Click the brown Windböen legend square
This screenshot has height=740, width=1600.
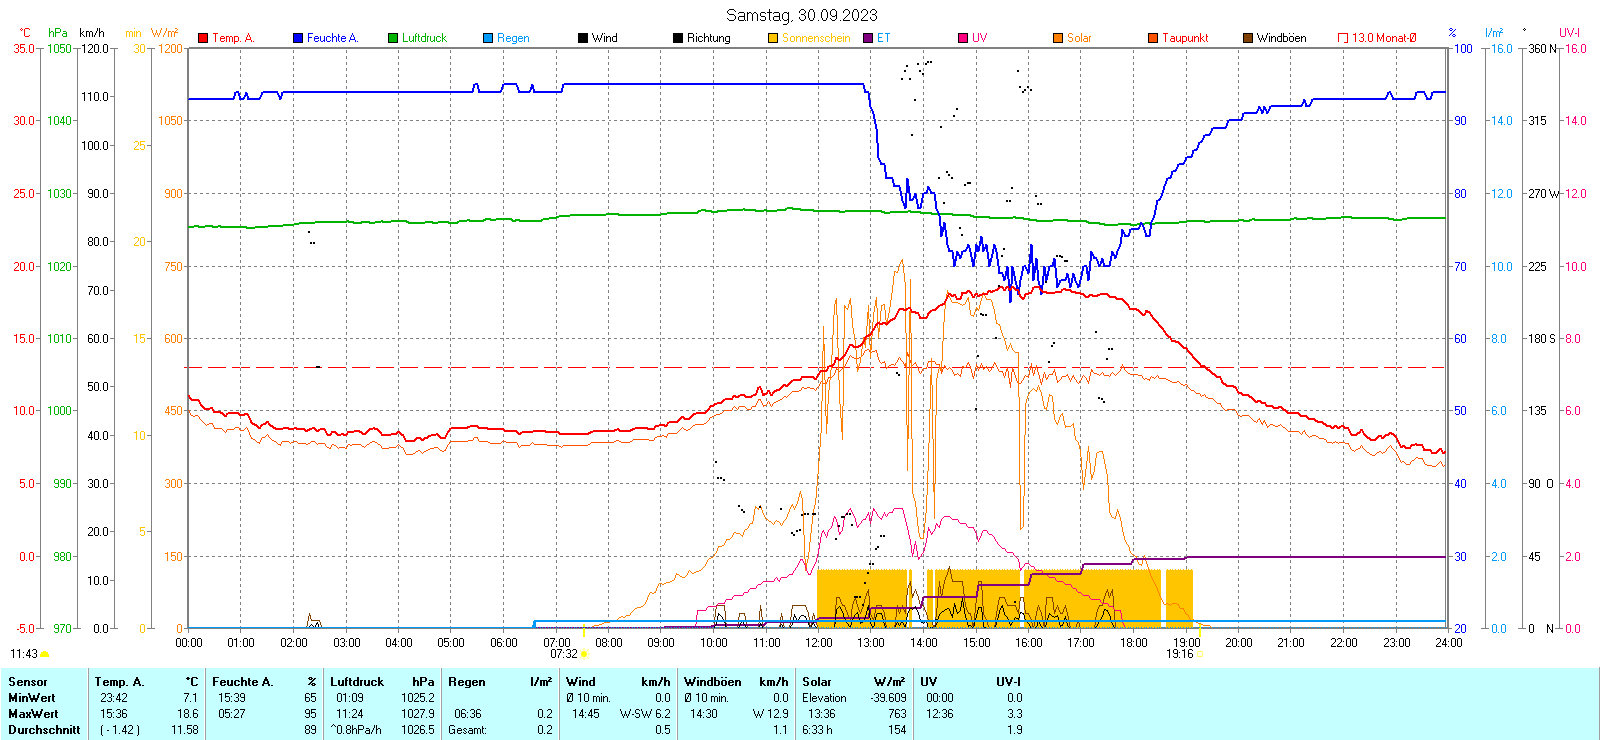(1248, 38)
